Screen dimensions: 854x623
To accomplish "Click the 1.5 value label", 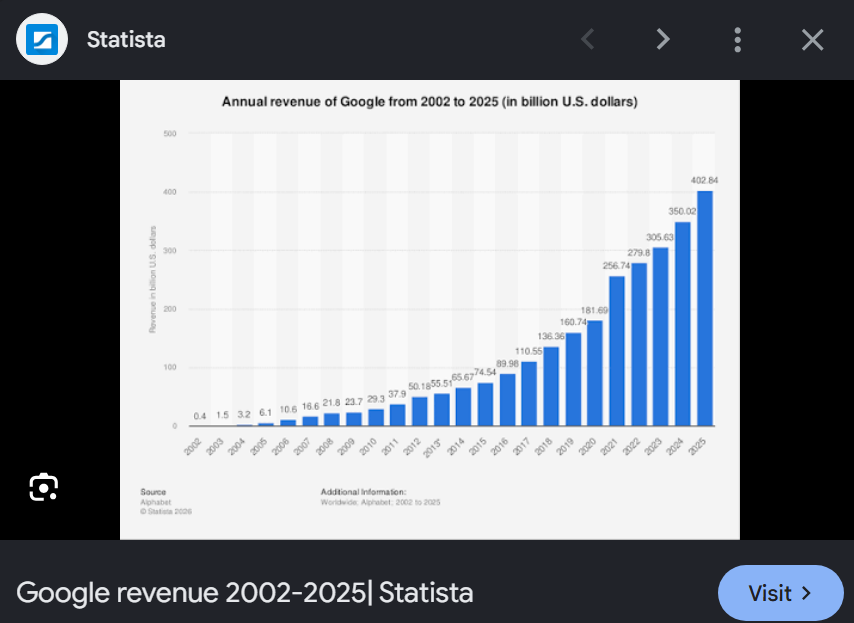I will 222,416.
